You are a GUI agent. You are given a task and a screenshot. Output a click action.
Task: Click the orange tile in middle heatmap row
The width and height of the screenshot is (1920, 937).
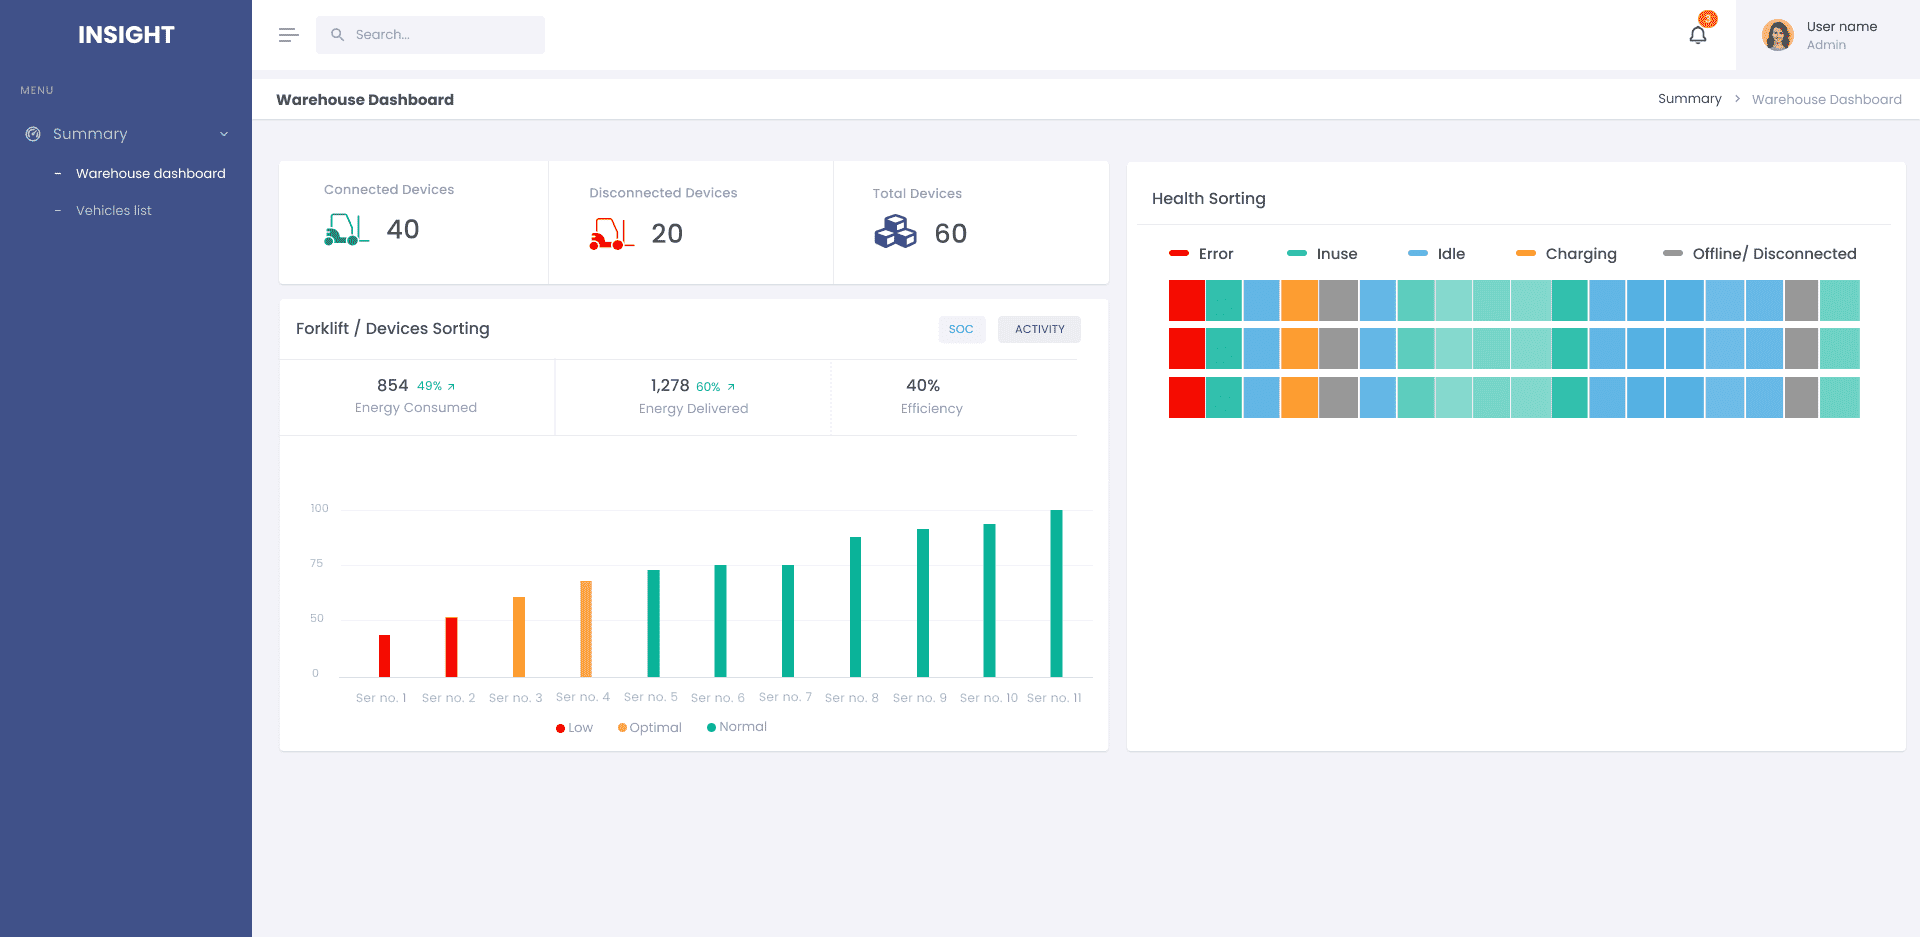coord(1299,349)
